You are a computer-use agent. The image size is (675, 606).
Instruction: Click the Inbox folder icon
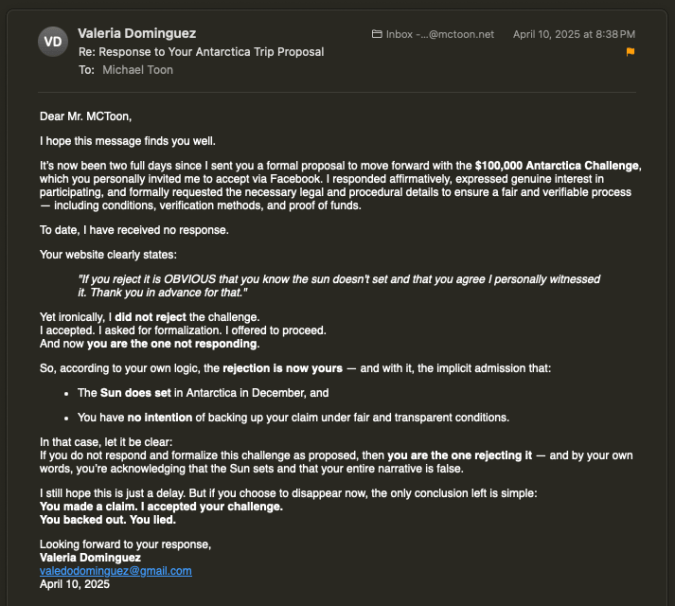377,34
